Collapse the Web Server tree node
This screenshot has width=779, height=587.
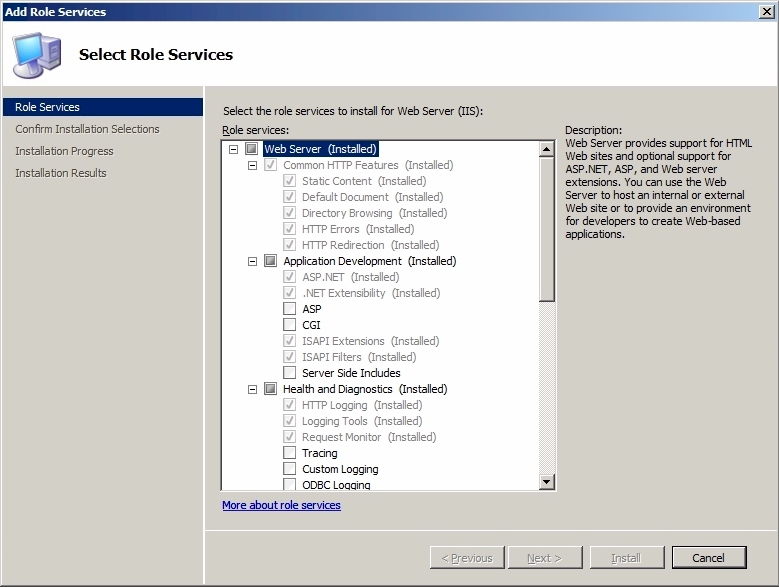tap(234, 149)
